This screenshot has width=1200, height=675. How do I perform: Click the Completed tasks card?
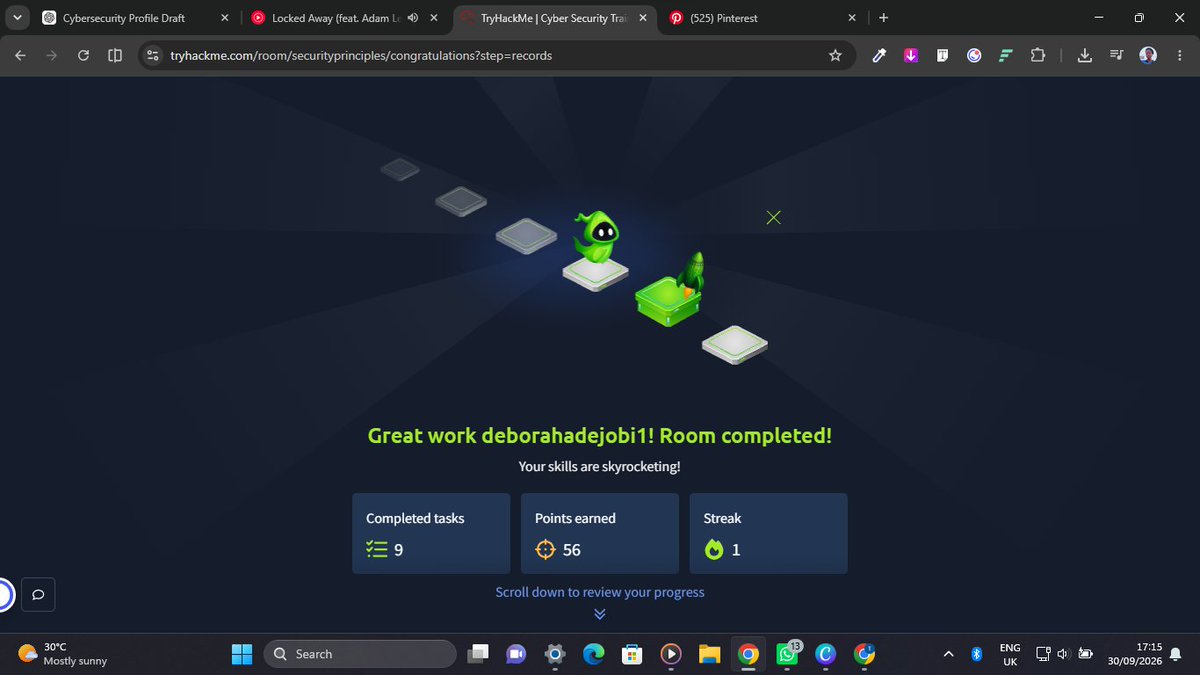coord(431,533)
